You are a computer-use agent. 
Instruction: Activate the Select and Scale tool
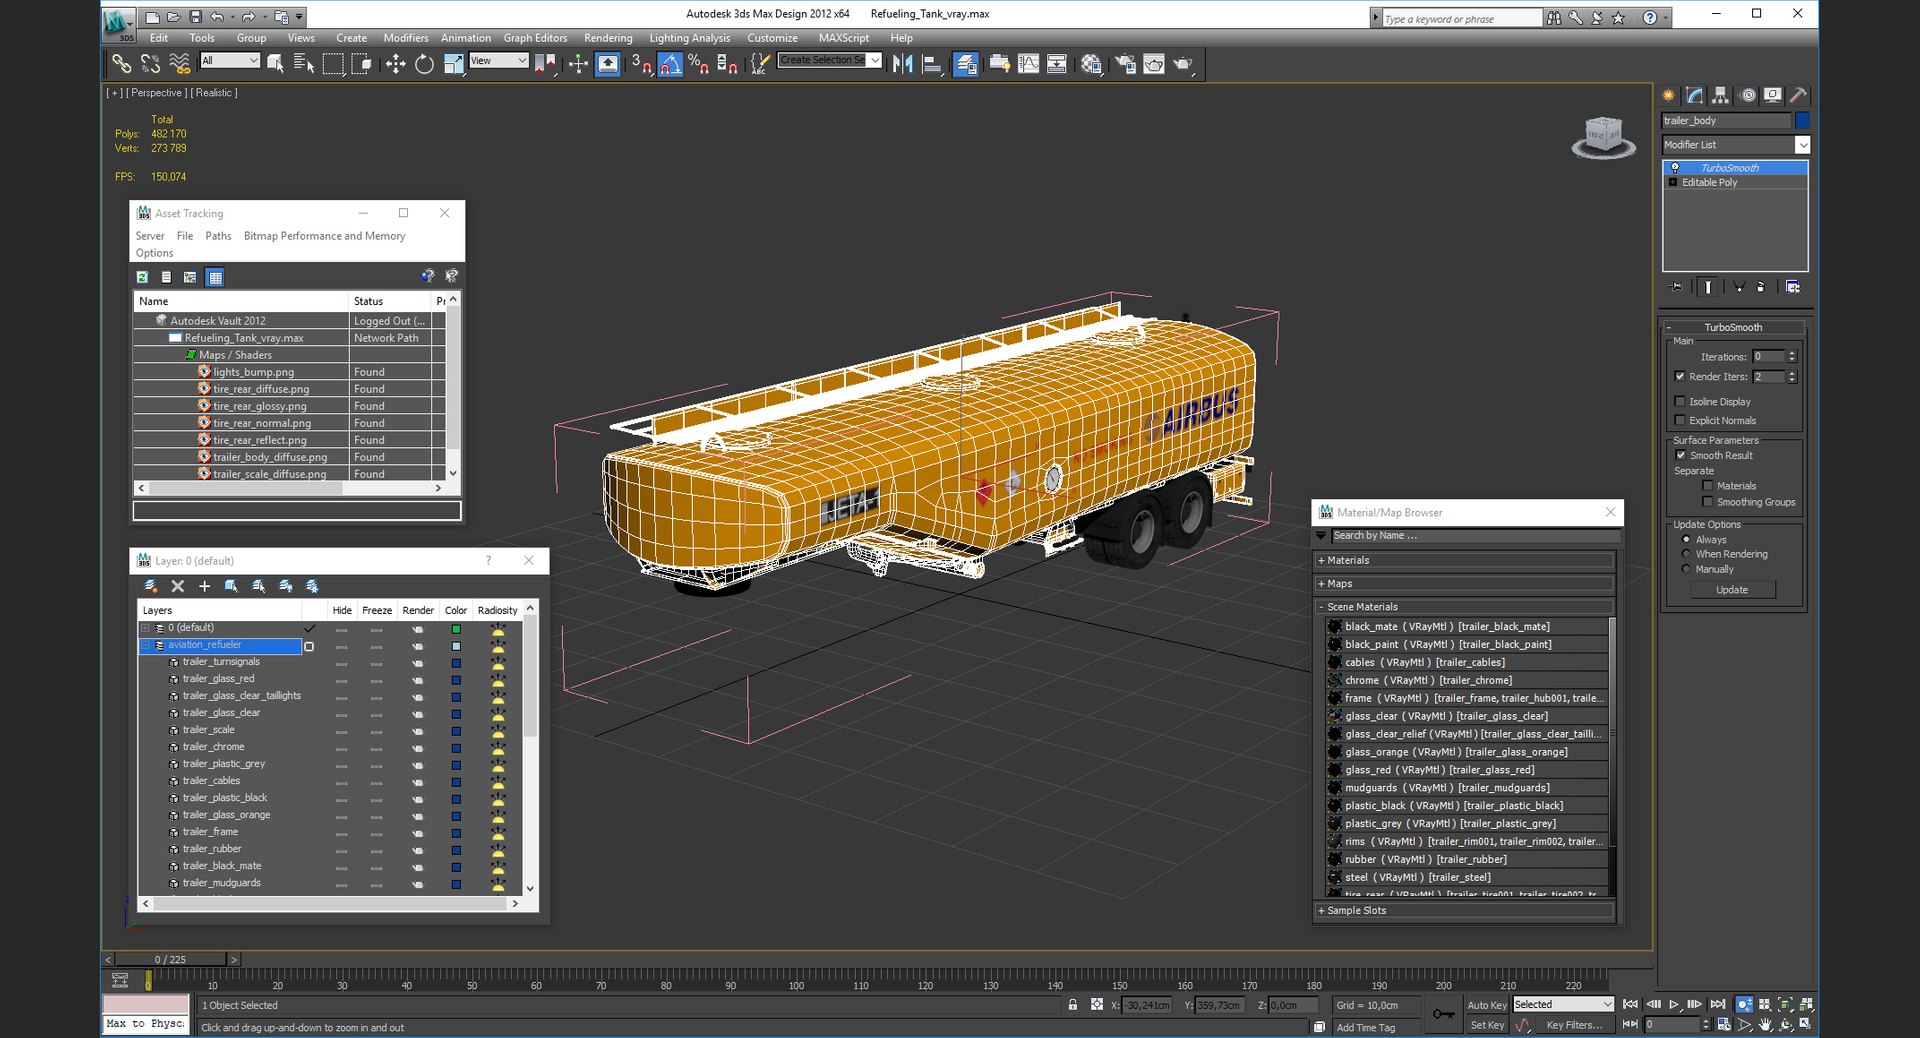(454, 64)
